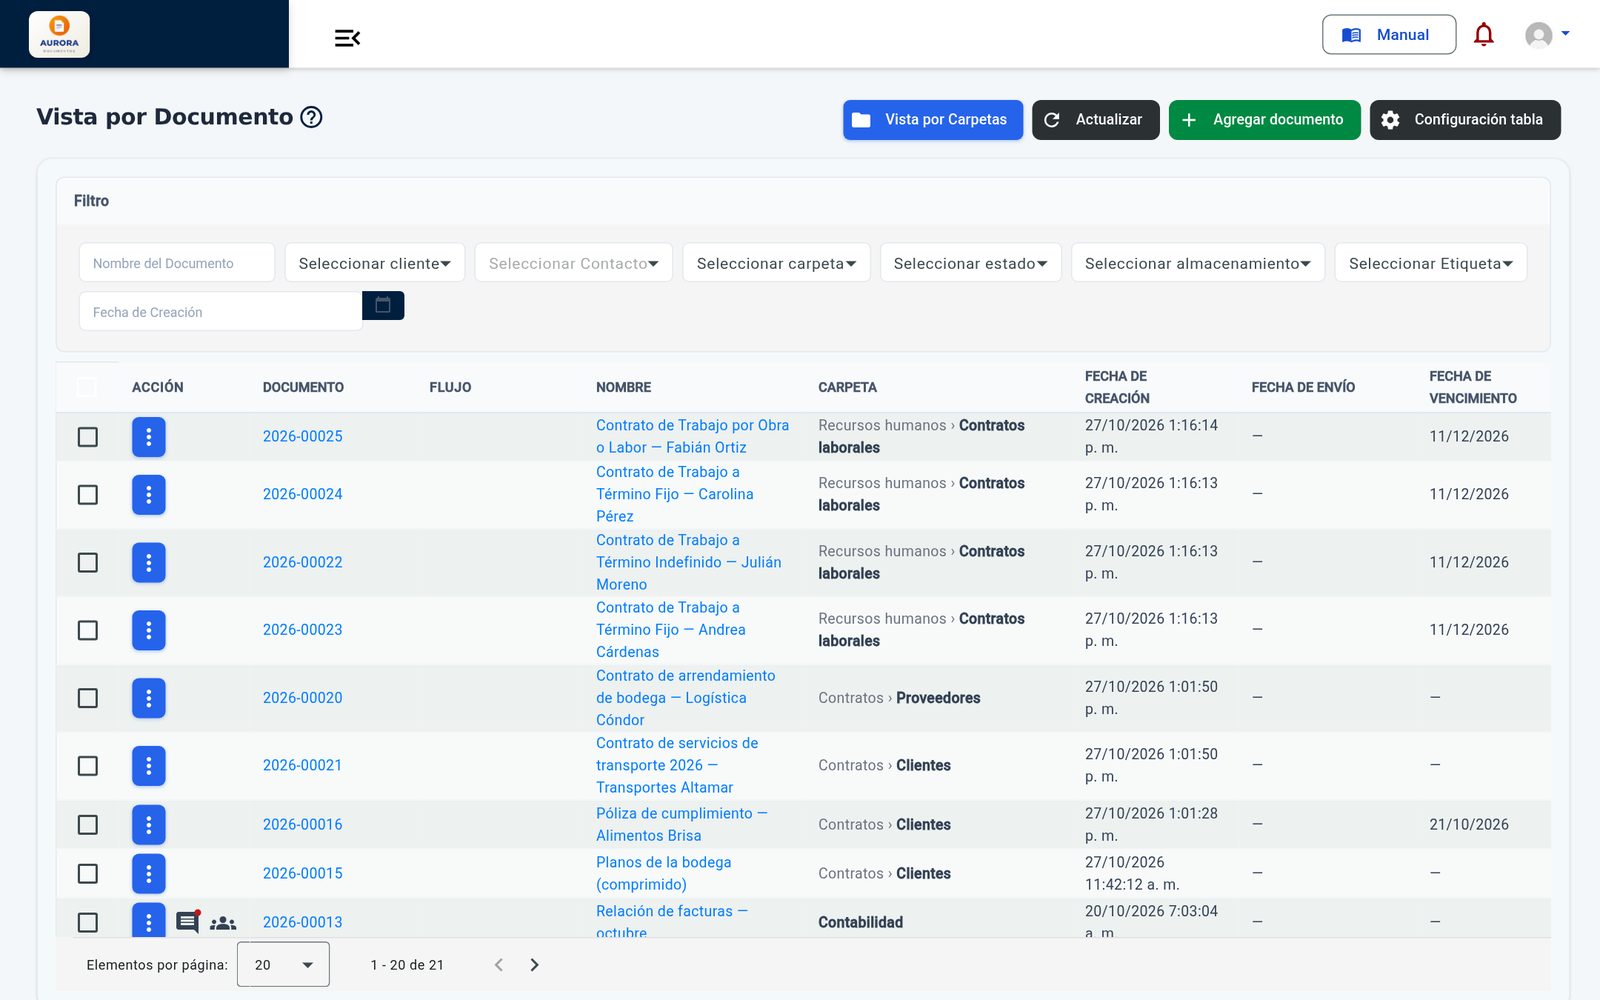Viewport: 1600px width, 1000px height.
Task: Expand the Seleccionar carpeta dropdown
Action: click(x=776, y=263)
